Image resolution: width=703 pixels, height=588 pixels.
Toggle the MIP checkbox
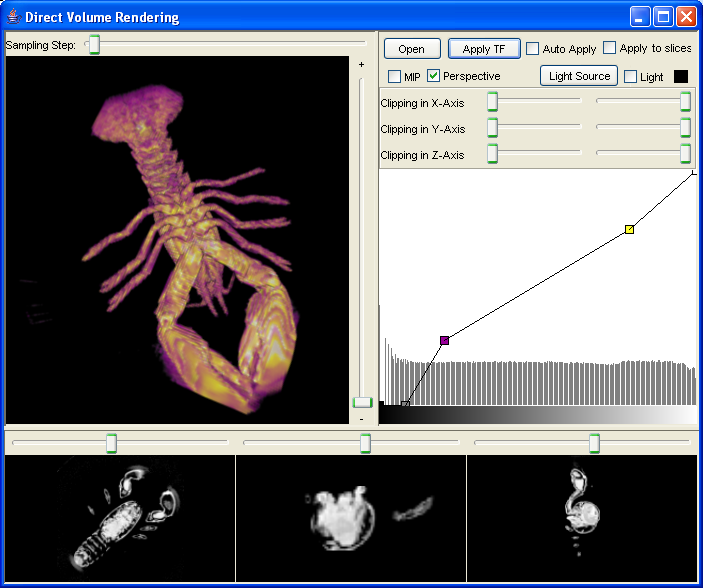(x=394, y=76)
